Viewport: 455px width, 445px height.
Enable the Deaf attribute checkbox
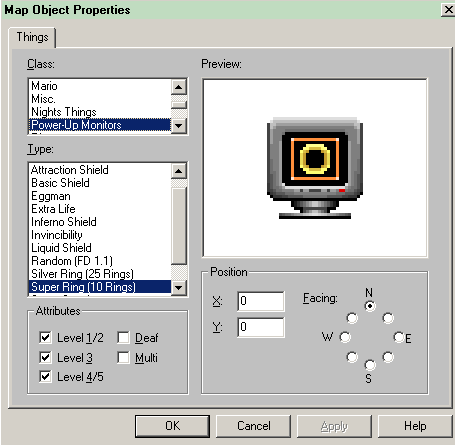tap(123, 337)
